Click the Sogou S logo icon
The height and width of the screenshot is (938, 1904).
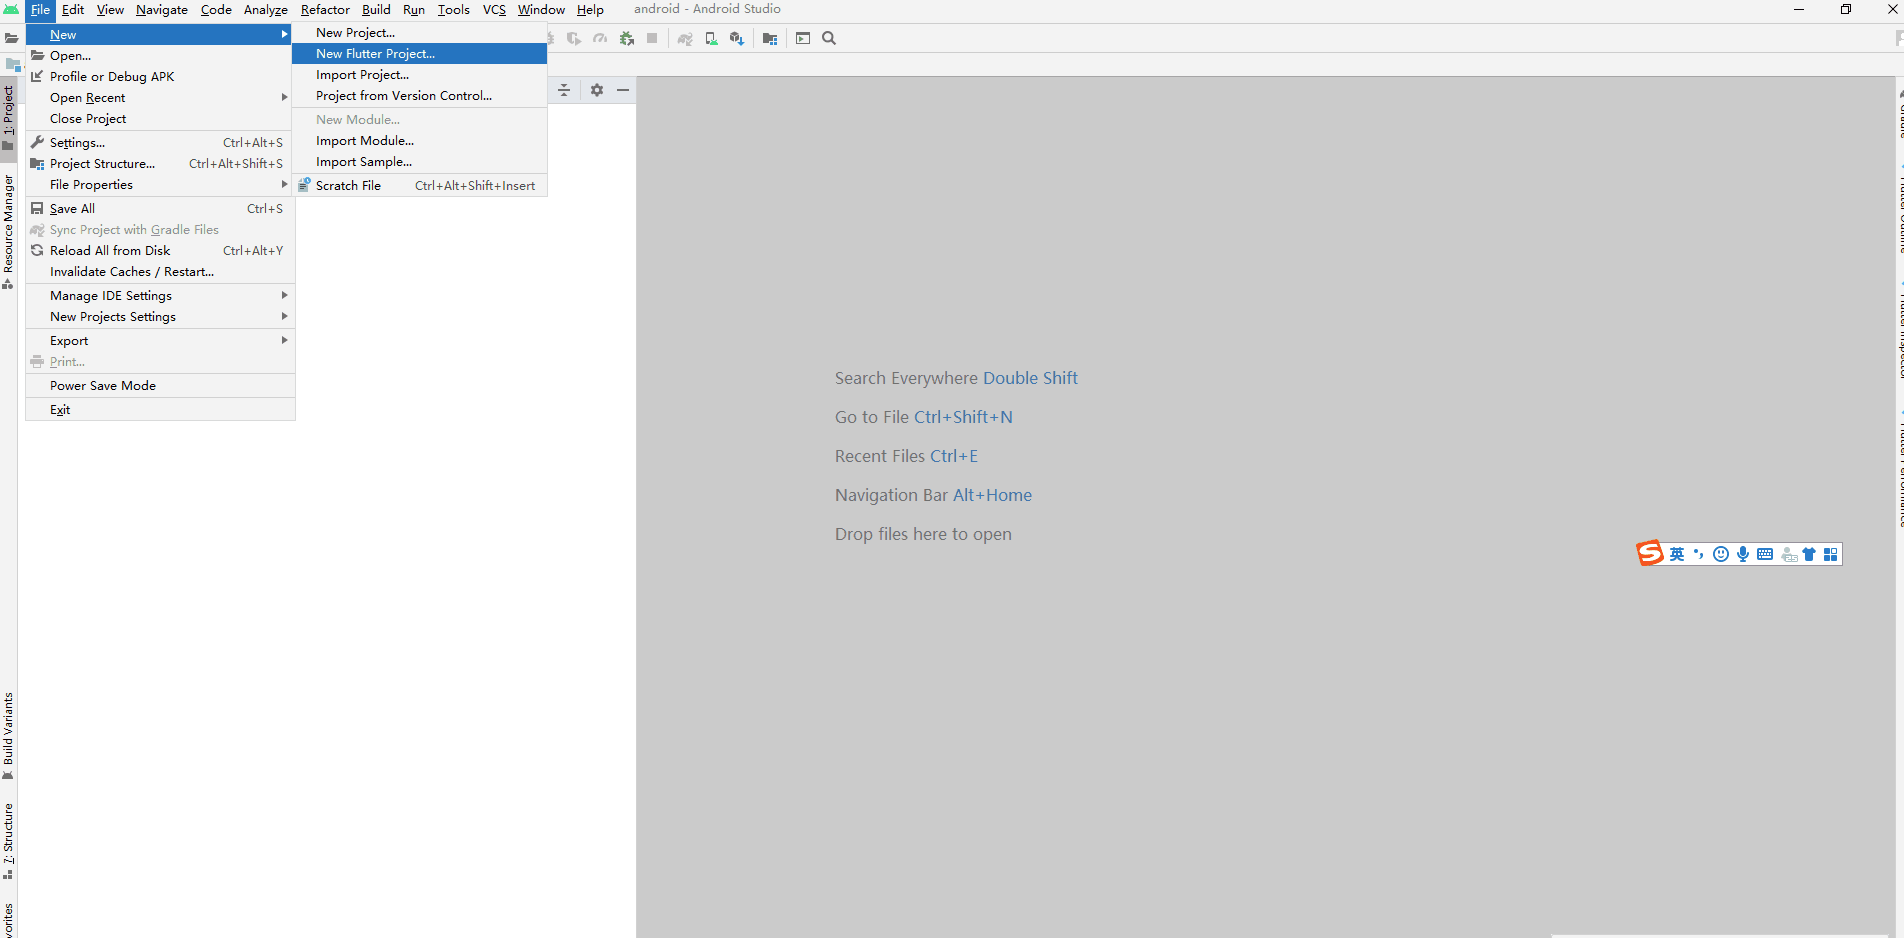[1650, 553]
